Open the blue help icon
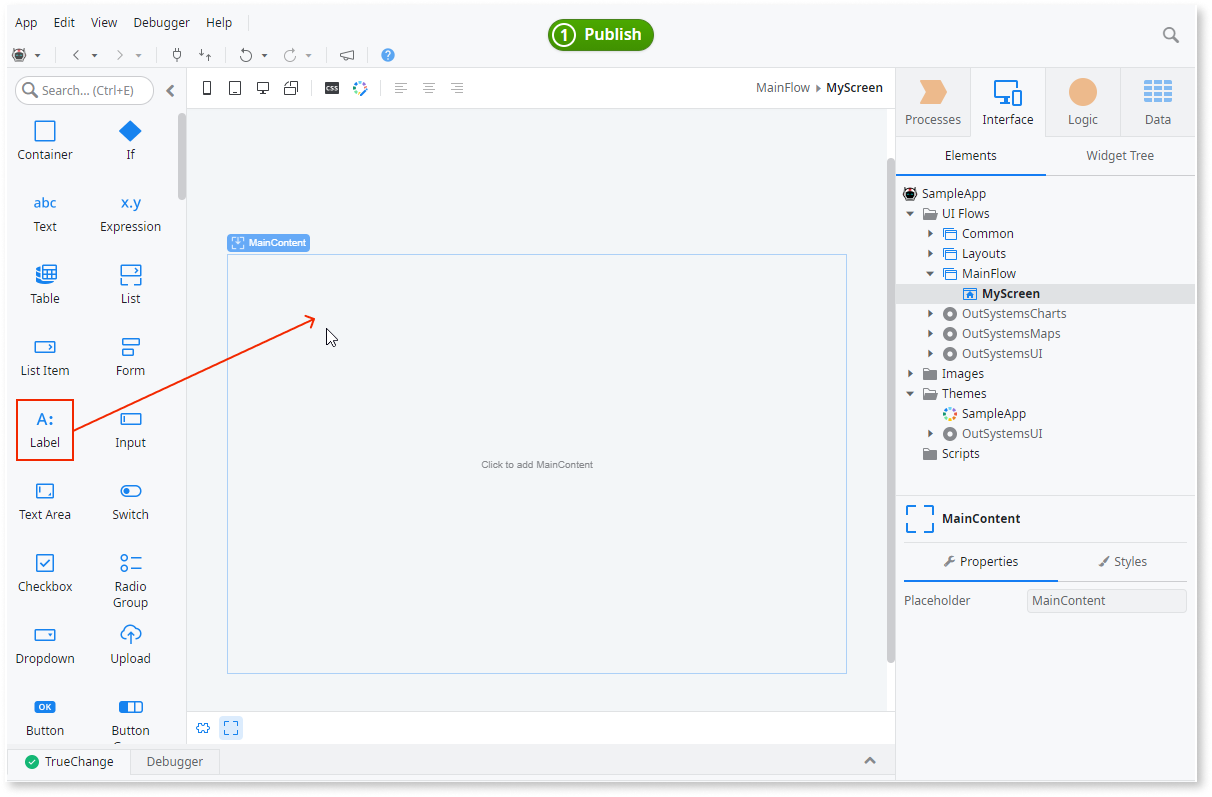This screenshot has height=797, width=1212. tap(387, 55)
